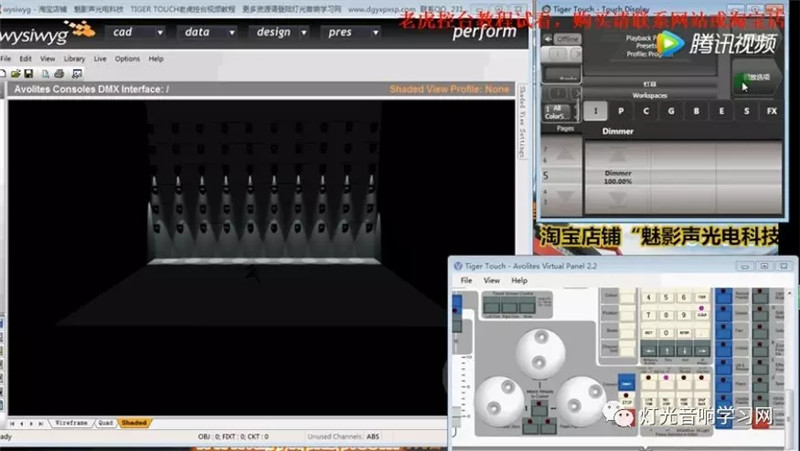Go to next view tab arrow
Screen dimensions: 800x451
[31, 423]
